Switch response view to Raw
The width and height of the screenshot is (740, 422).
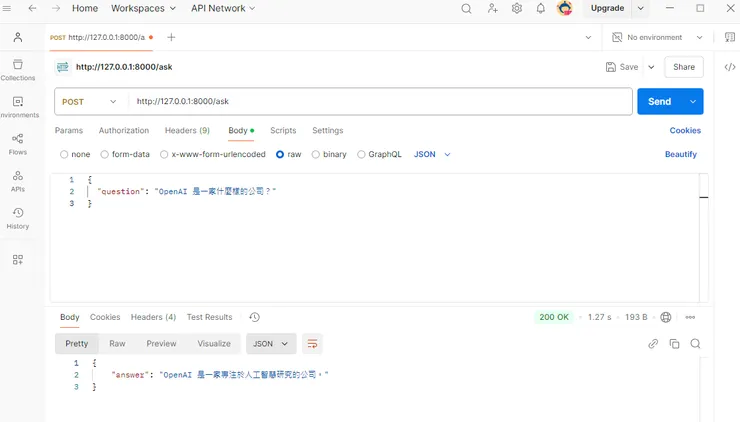[118, 344]
